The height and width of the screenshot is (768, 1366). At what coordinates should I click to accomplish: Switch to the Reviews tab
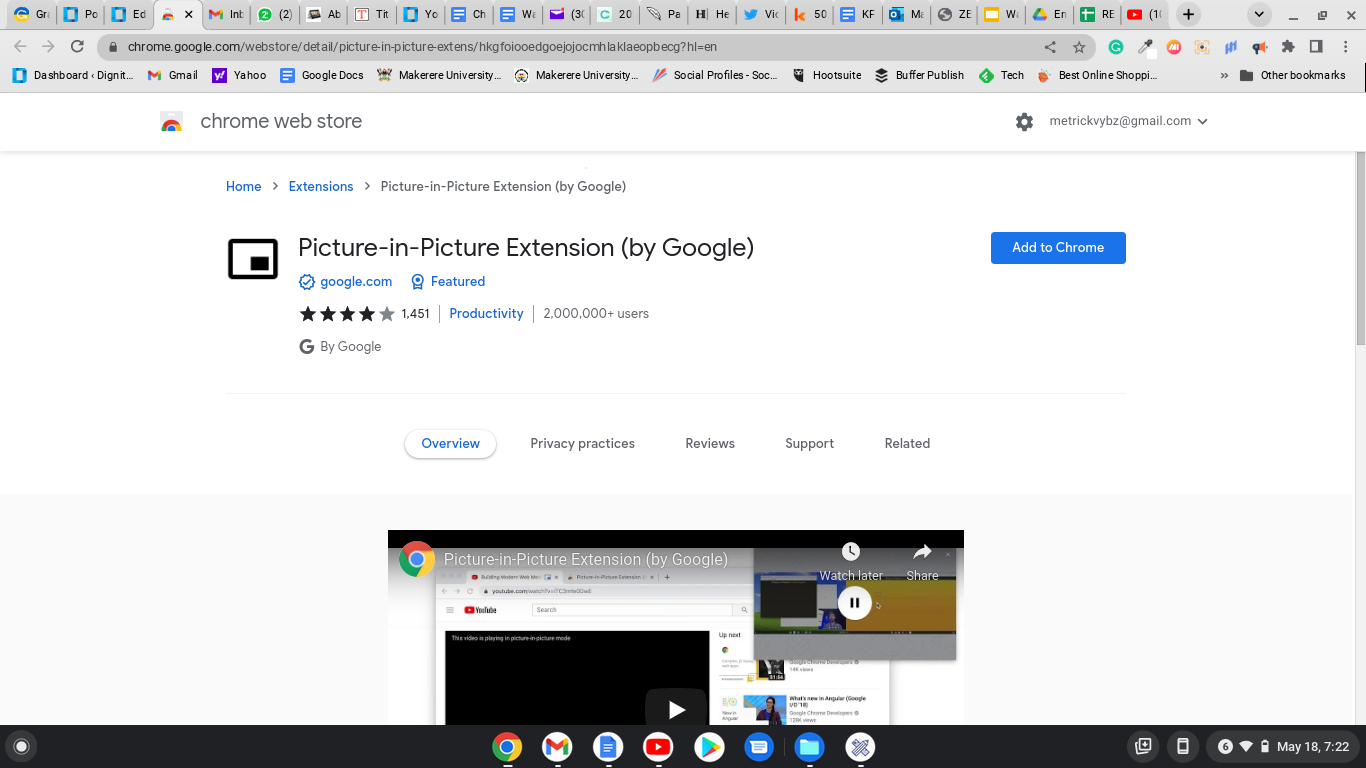(x=710, y=444)
